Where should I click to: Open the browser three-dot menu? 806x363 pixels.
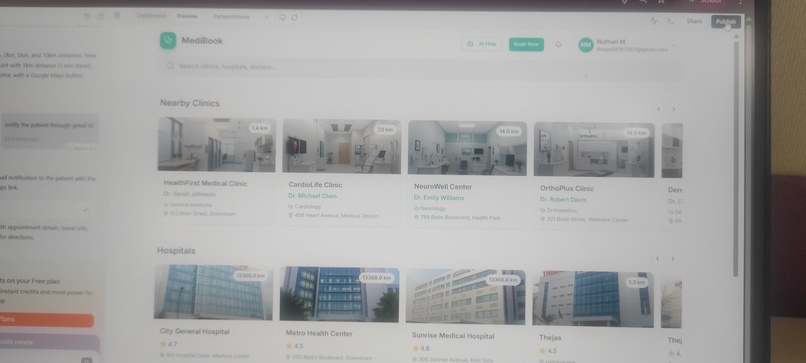pos(740,2)
